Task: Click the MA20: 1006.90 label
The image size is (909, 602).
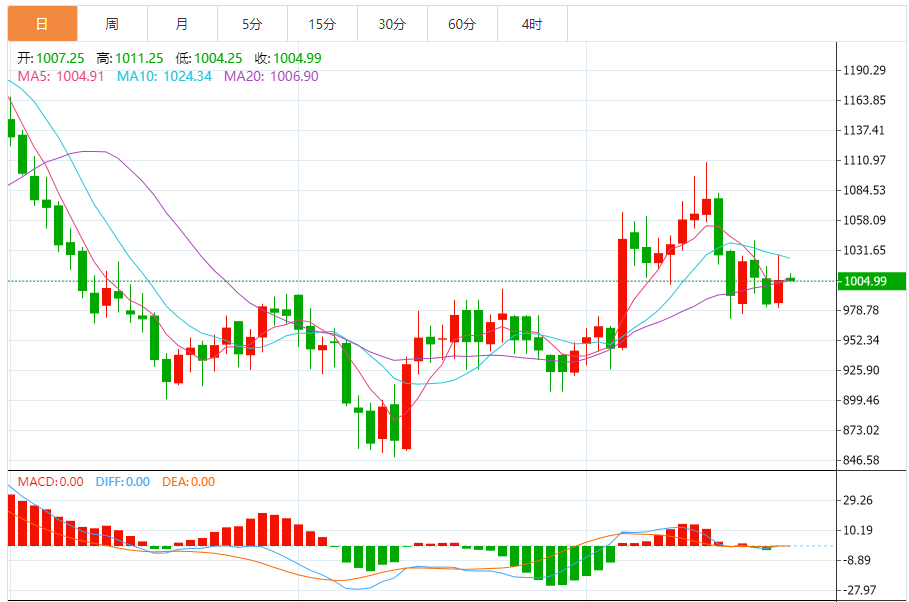Action: [x=271, y=76]
